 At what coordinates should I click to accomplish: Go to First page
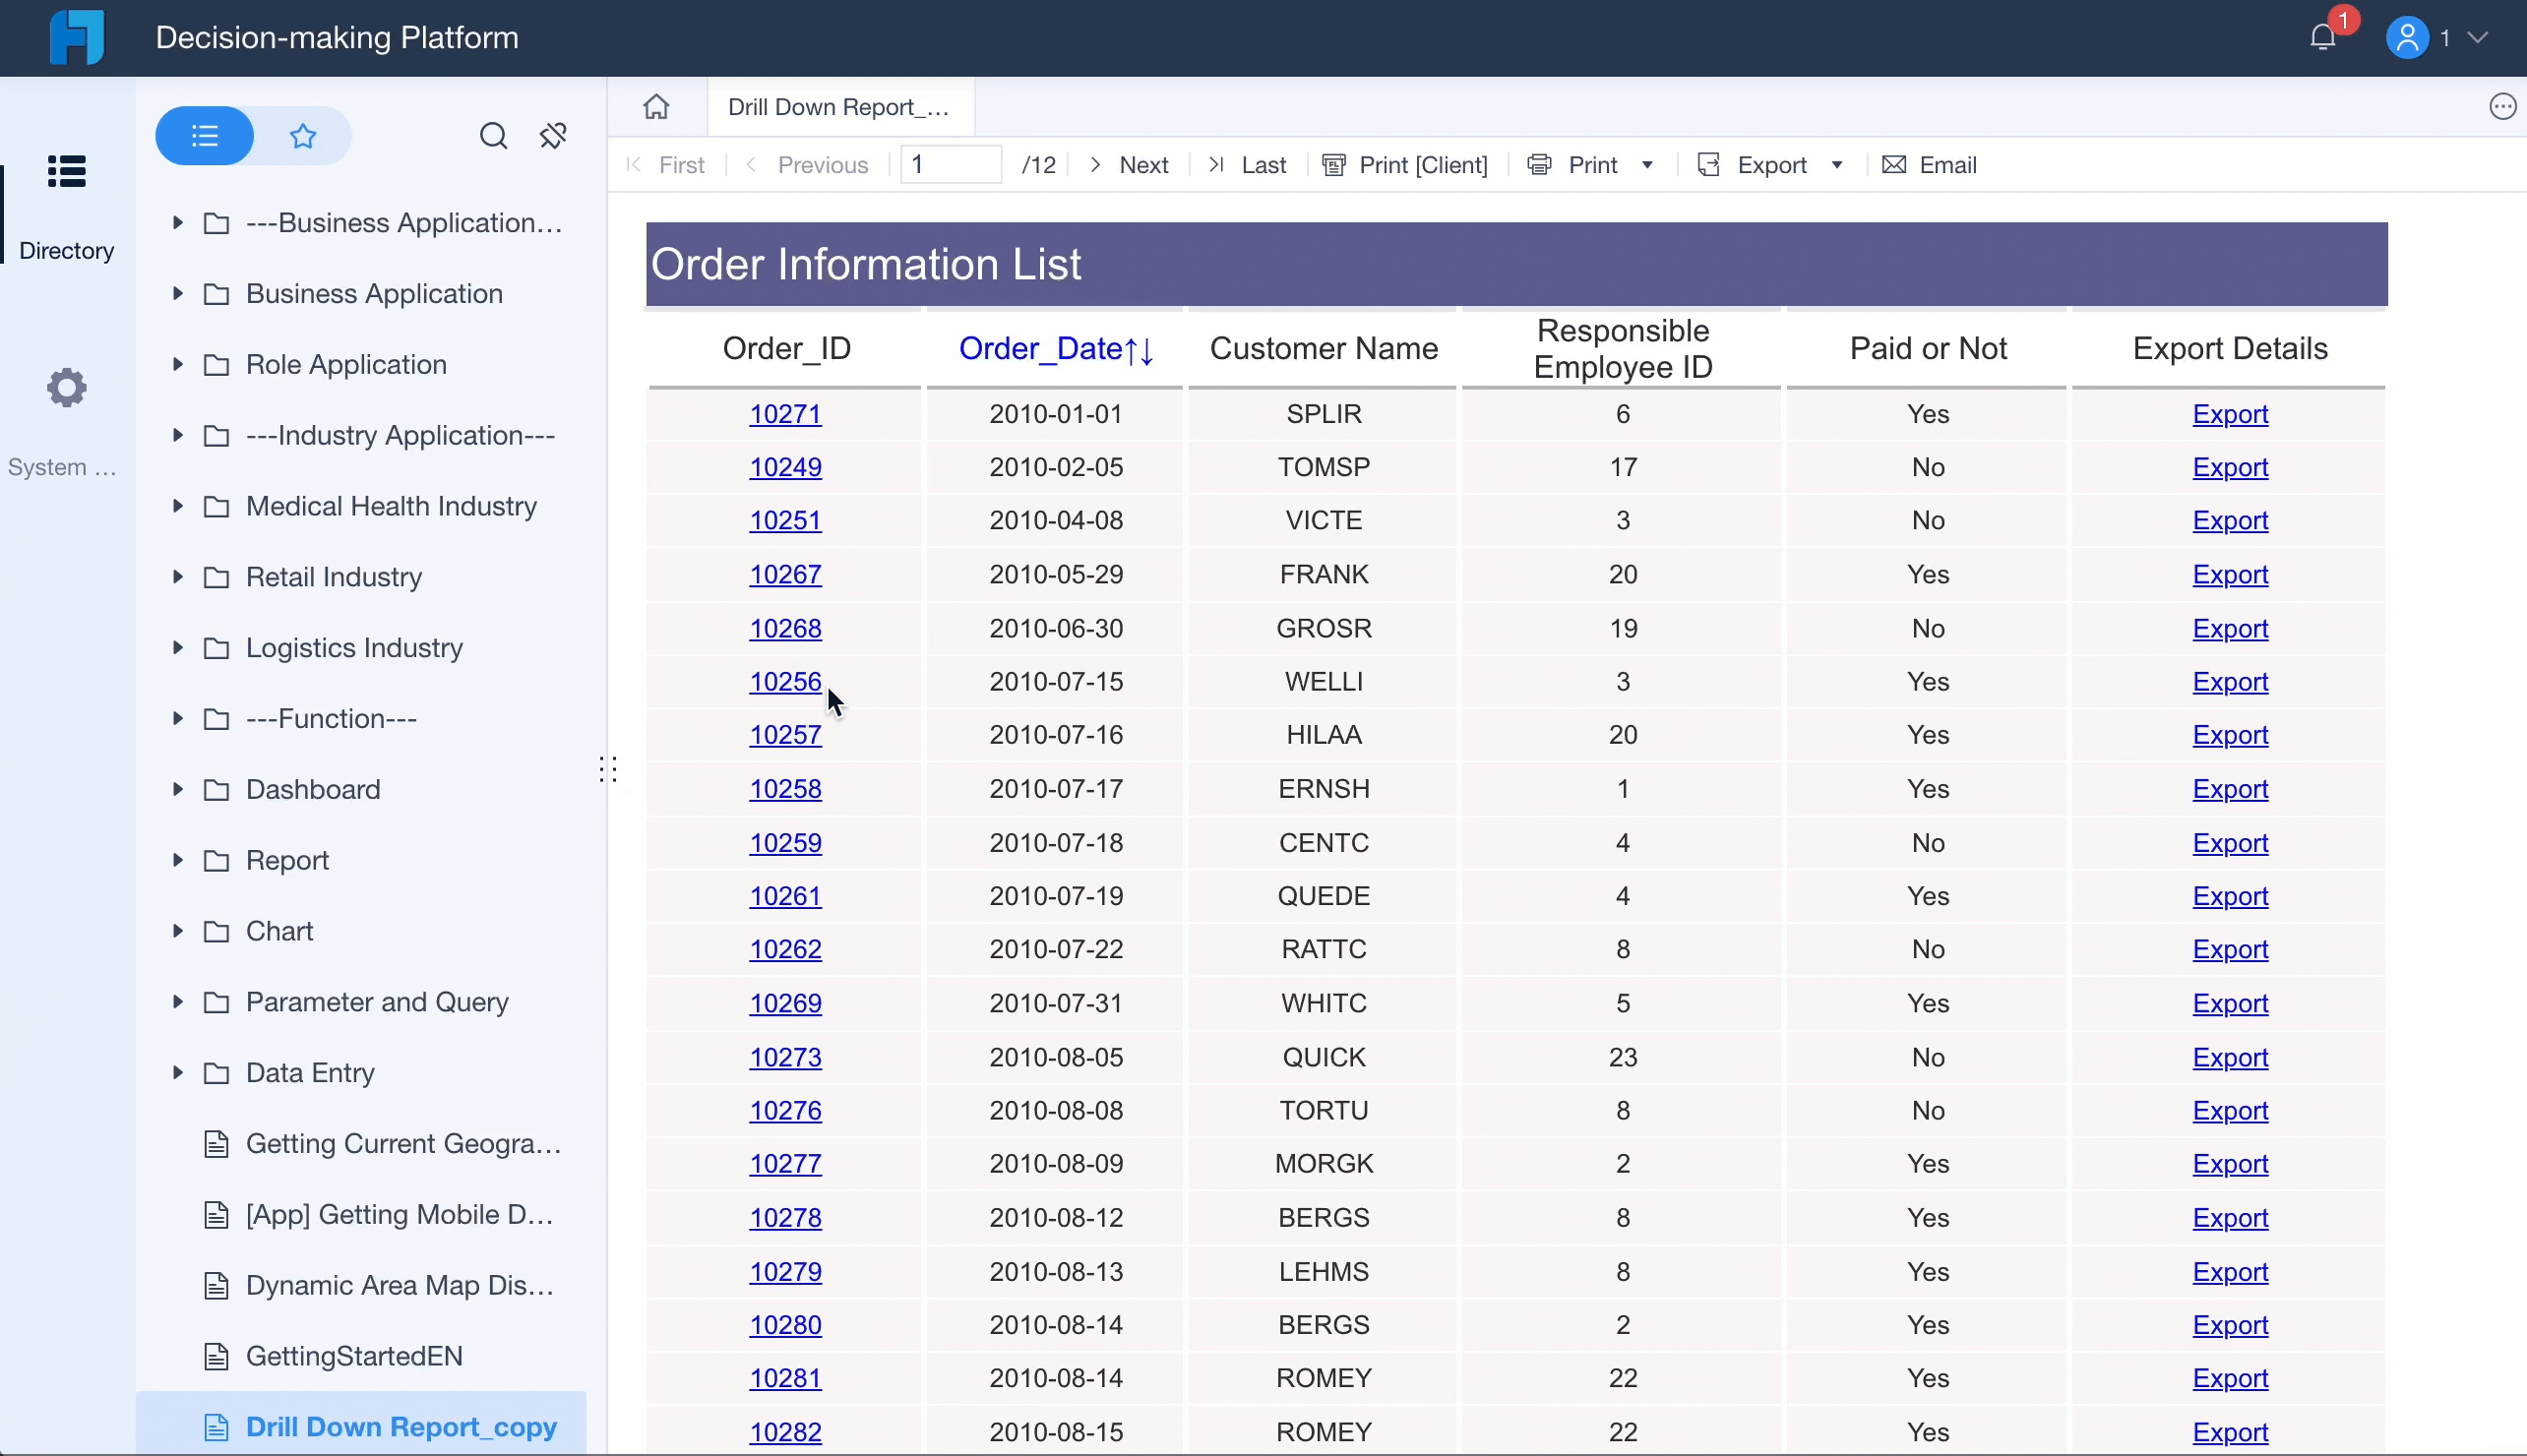click(x=666, y=165)
